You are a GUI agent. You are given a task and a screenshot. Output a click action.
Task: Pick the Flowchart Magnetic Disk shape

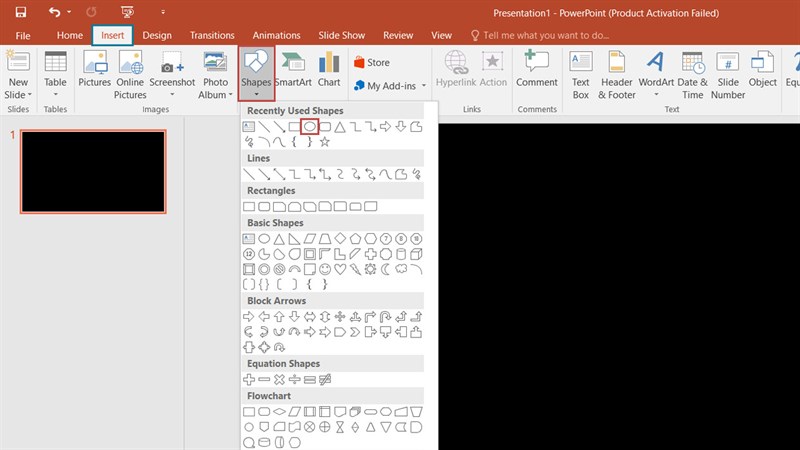[x=264, y=442]
